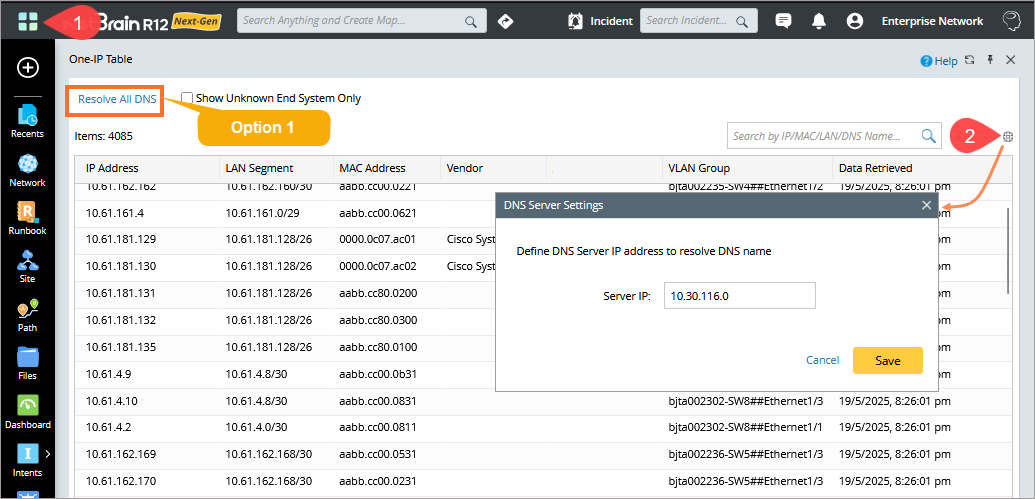Open the chat messages icon
Screen dimensions: 1035x499
point(784,21)
